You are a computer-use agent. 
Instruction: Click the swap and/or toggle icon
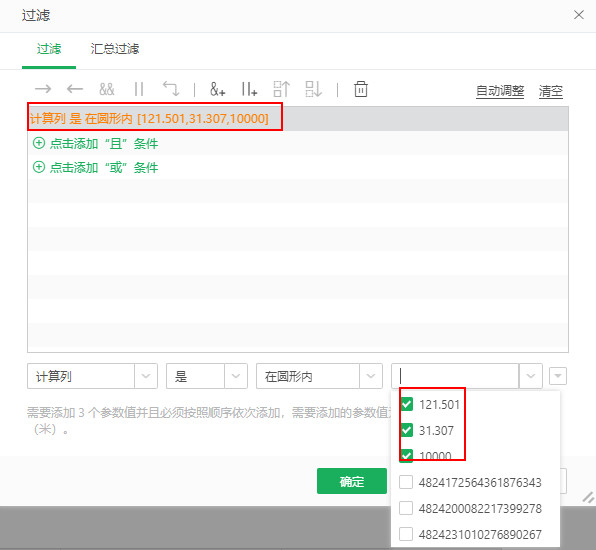tap(171, 89)
